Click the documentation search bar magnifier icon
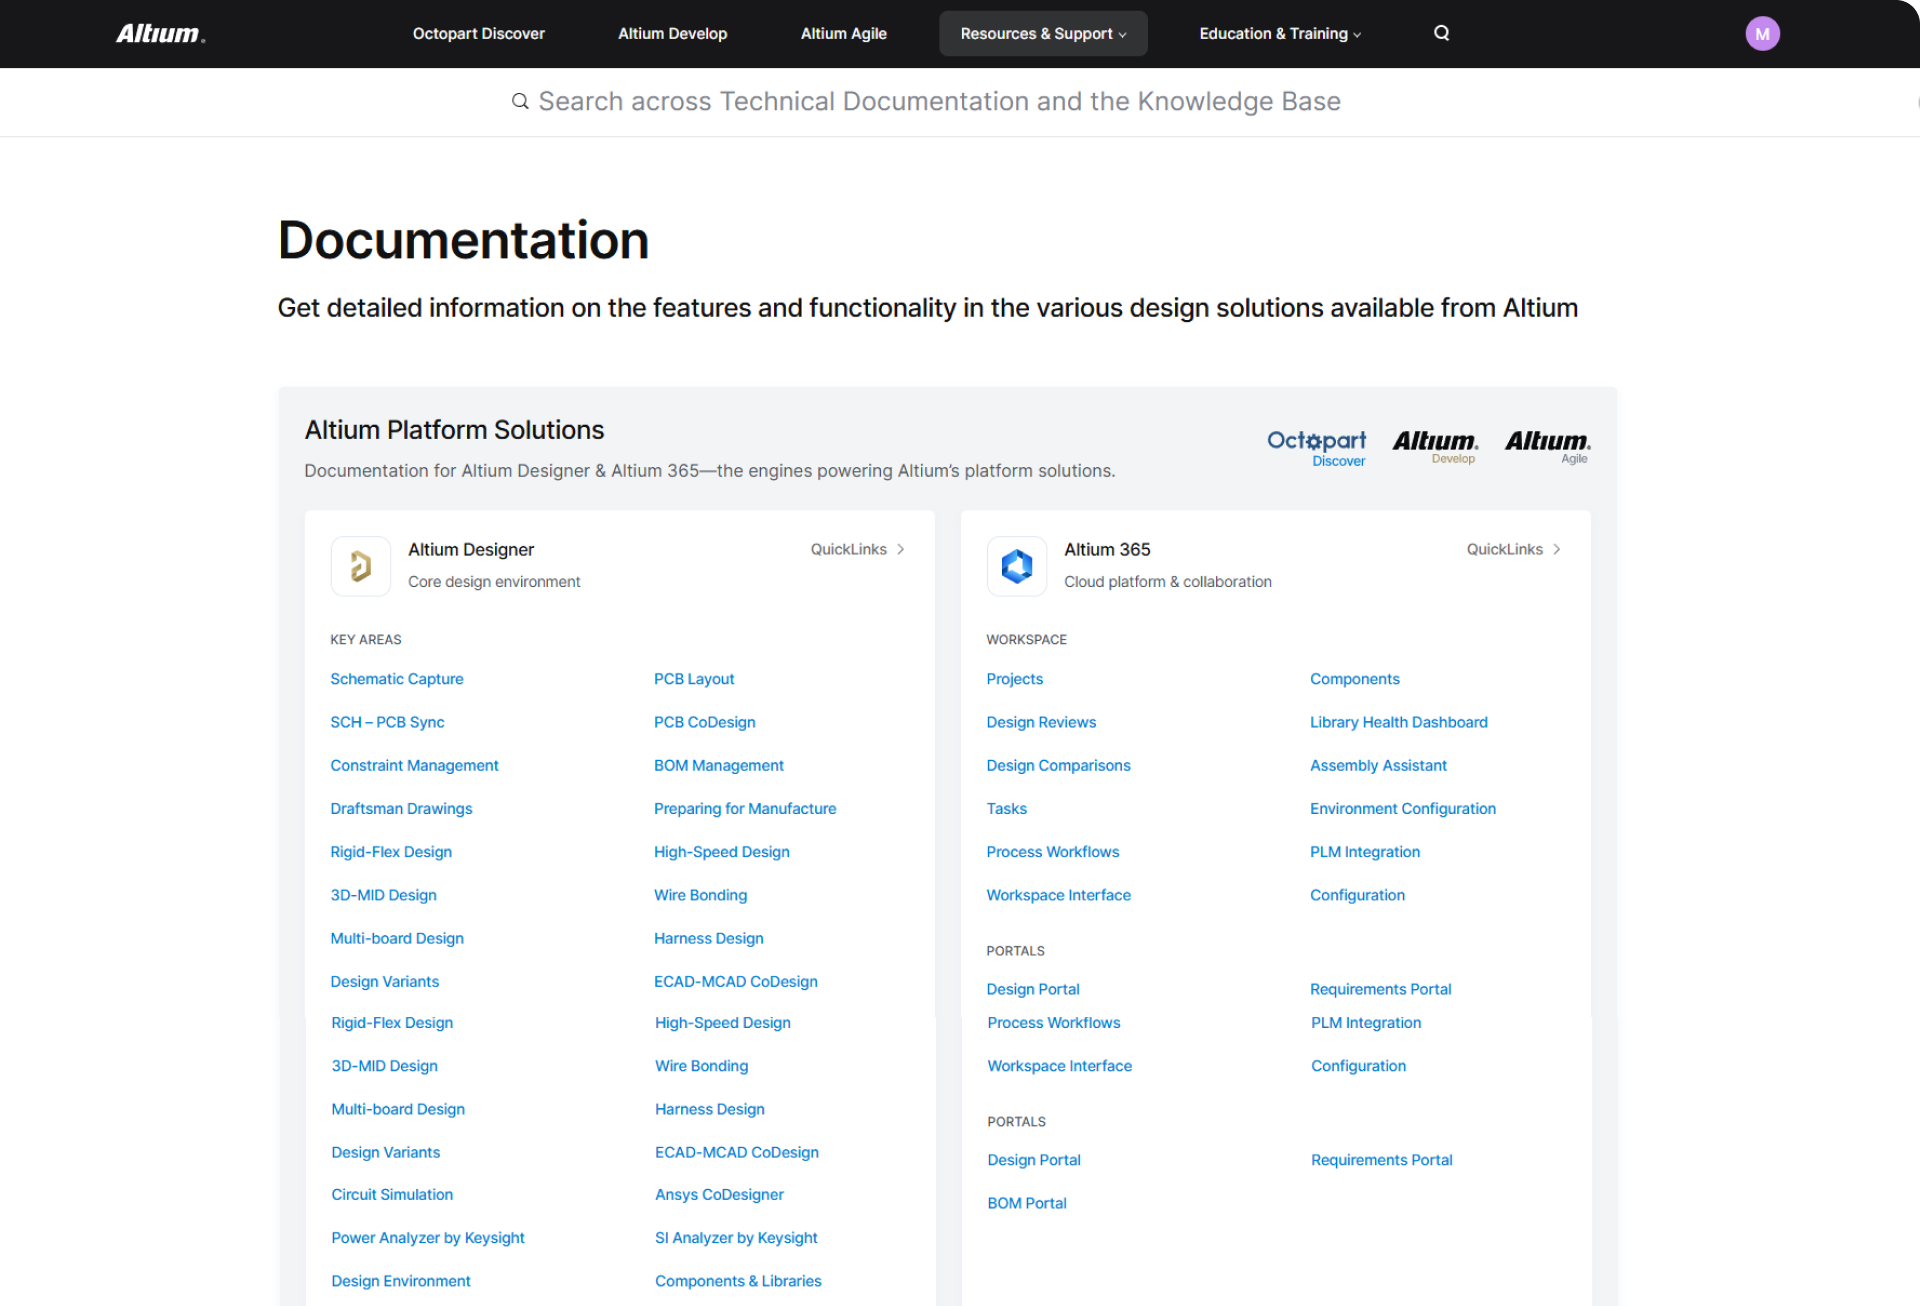The height and width of the screenshot is (1306, 1920). tap(520, 101)
